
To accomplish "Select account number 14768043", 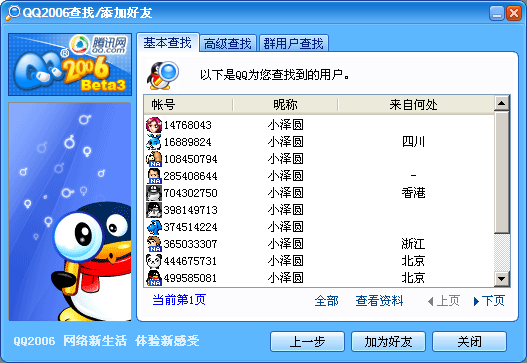I will click(x=188, y=125).
